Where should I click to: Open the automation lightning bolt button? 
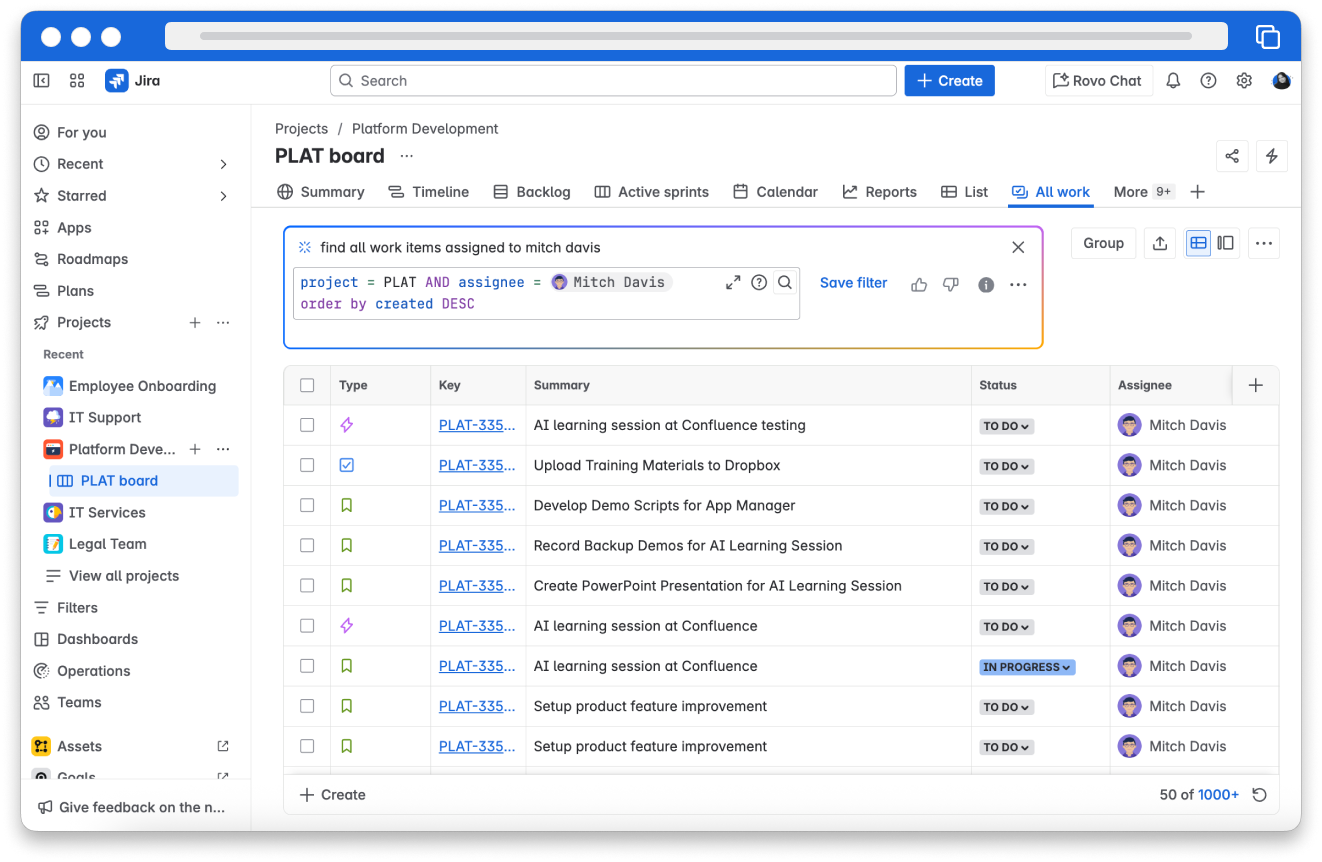point(1272,156)
